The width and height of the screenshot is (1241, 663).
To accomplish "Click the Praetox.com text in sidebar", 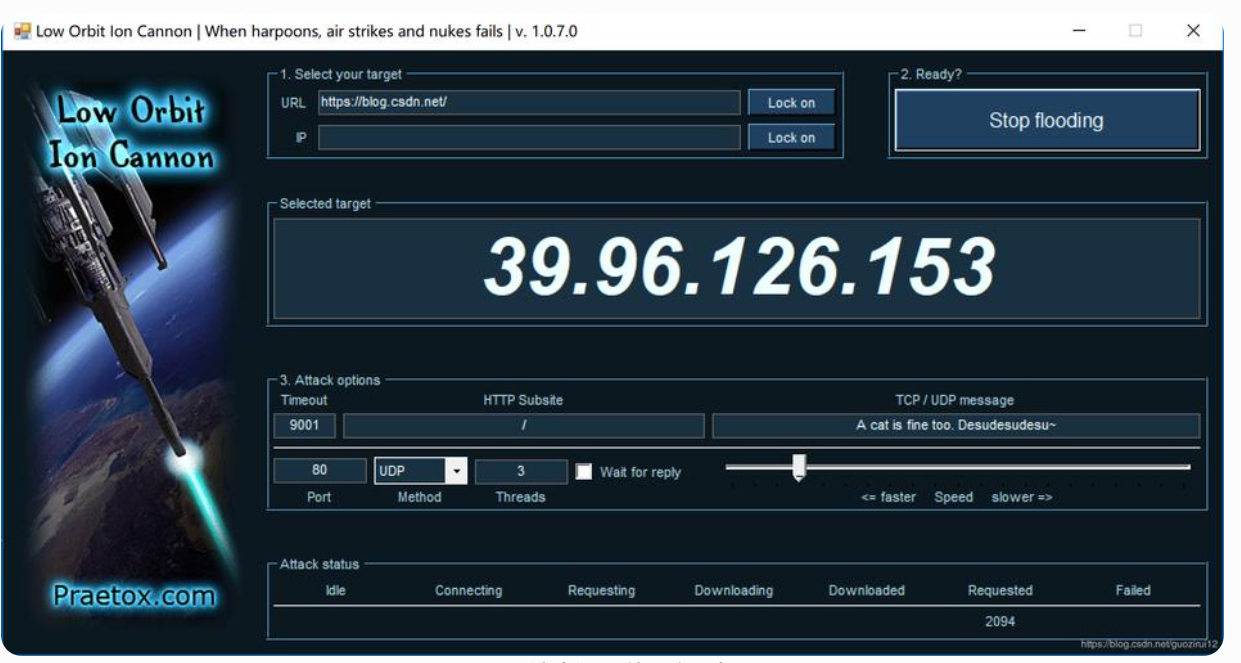I will 134,597.
